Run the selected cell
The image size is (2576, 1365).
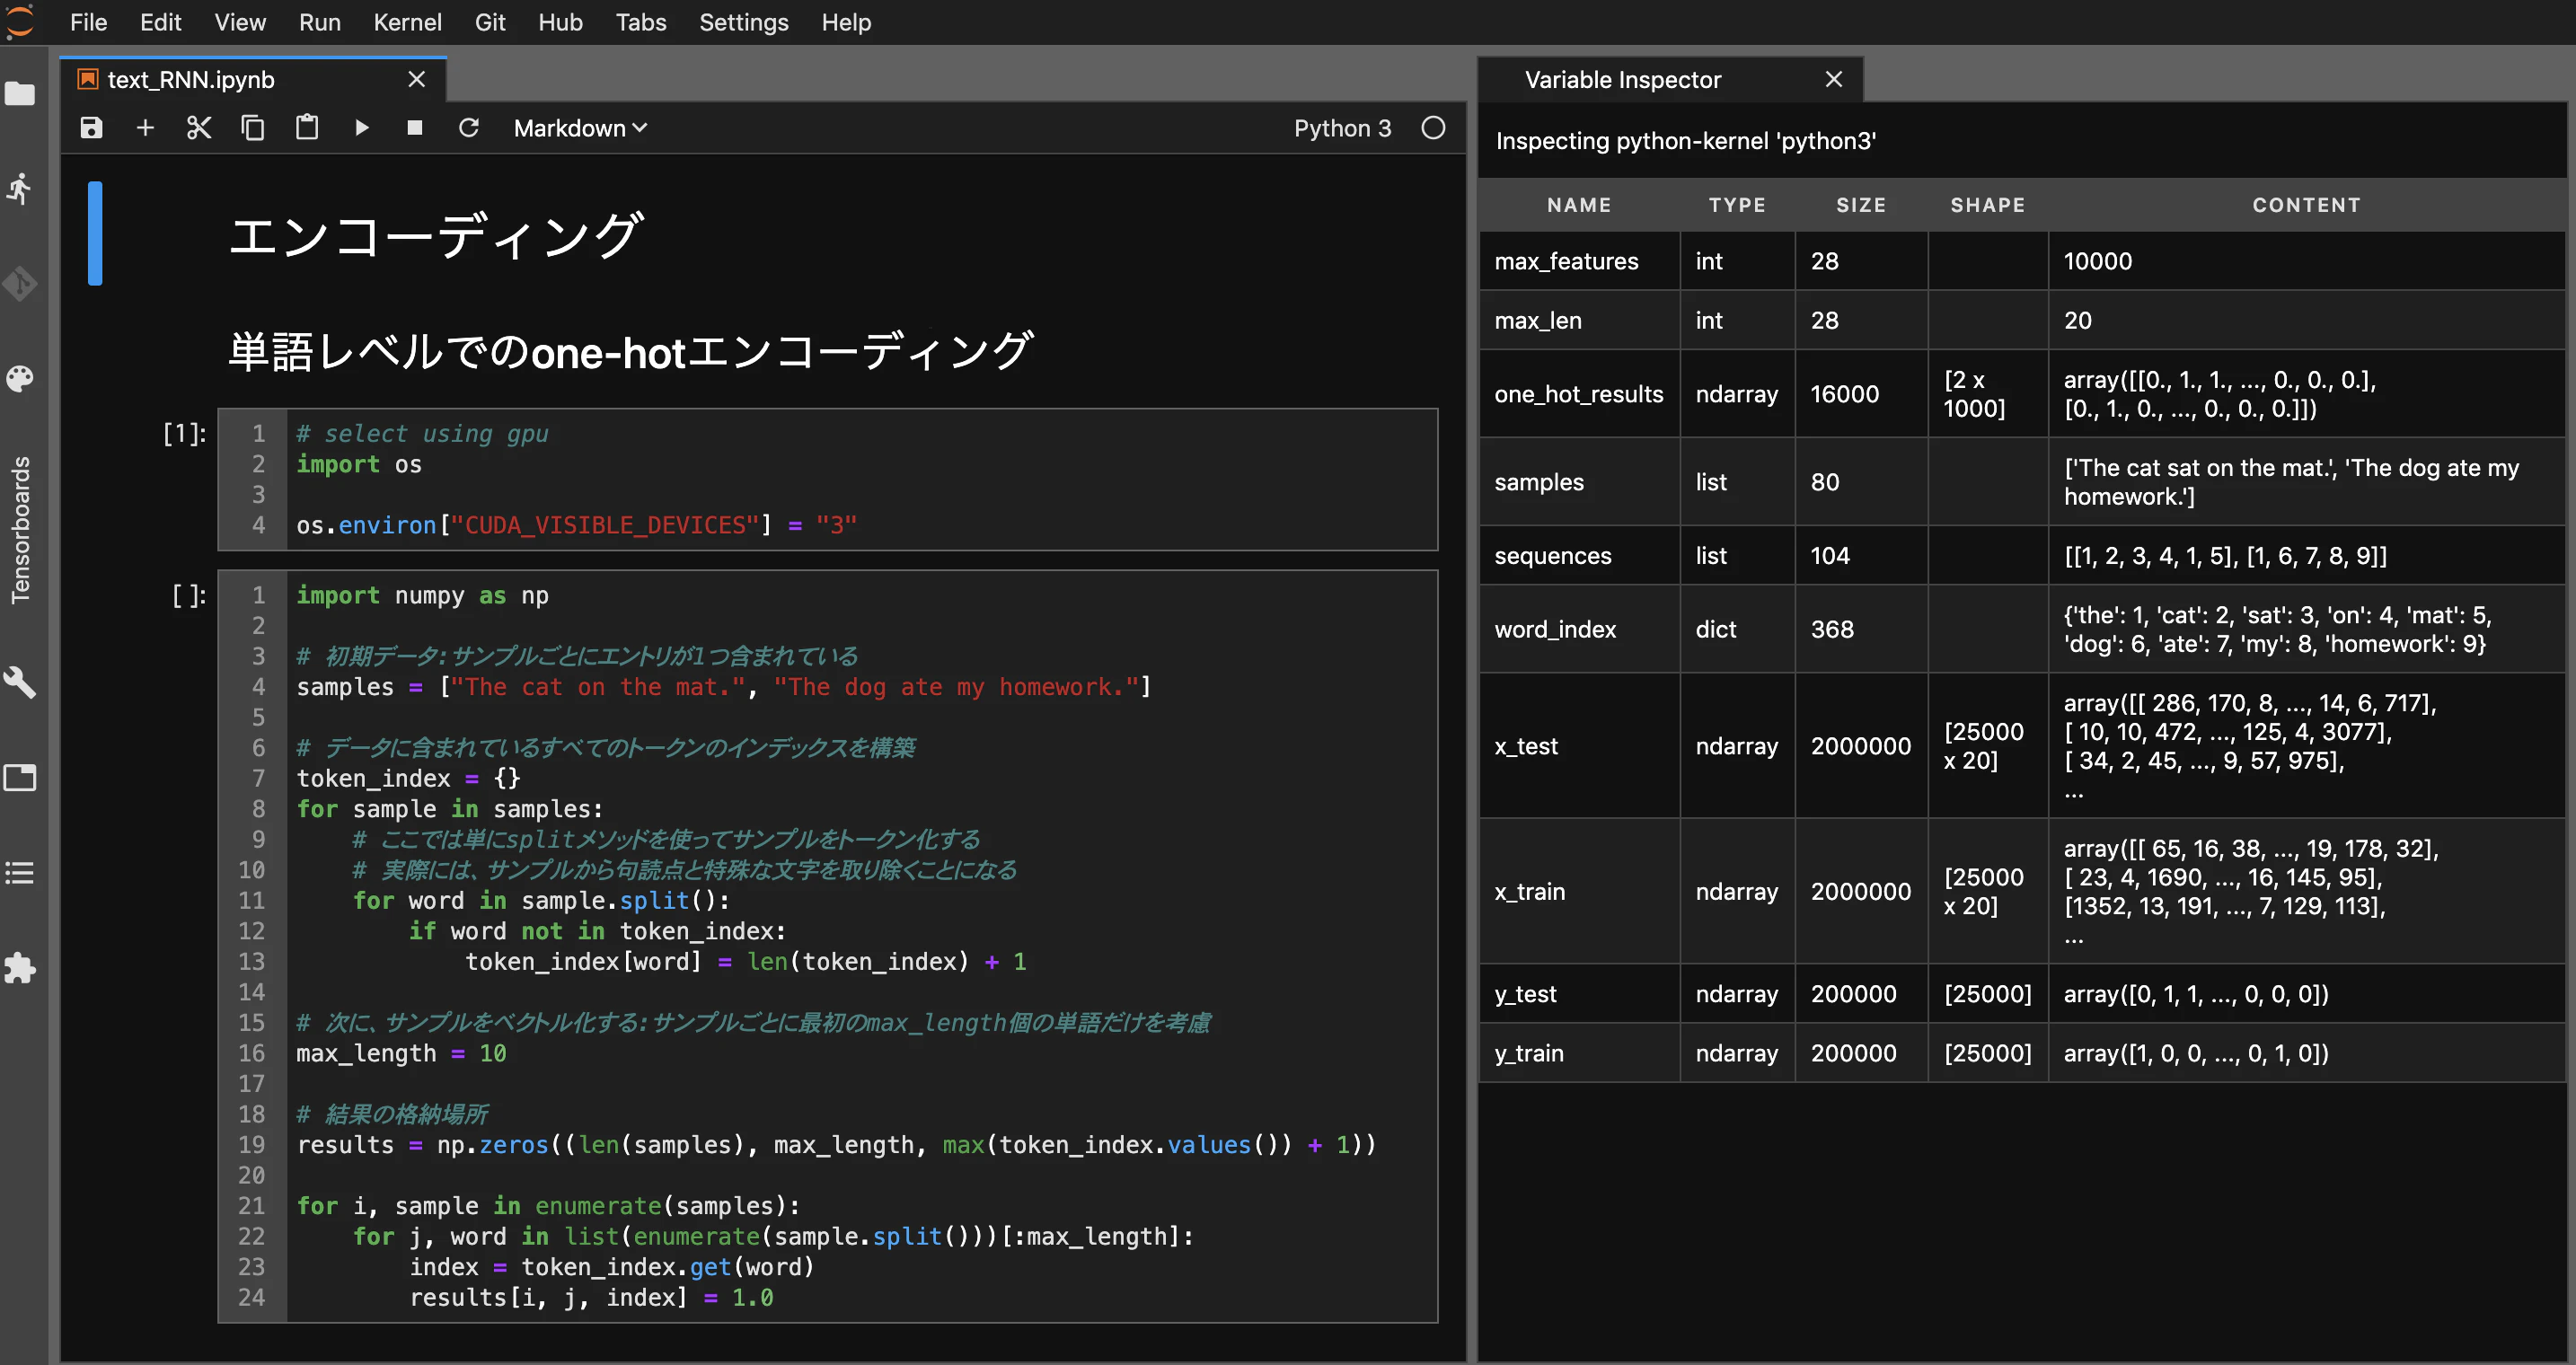tap(362, 128)
